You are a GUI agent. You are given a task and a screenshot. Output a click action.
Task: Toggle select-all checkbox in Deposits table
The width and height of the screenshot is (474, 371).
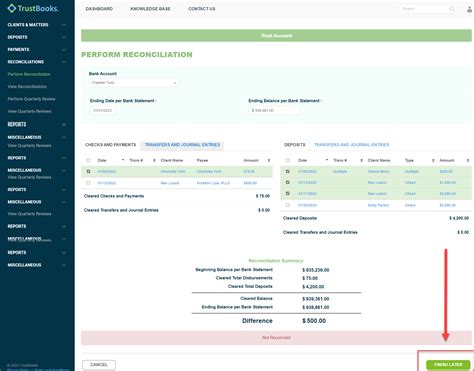point(288,160)
